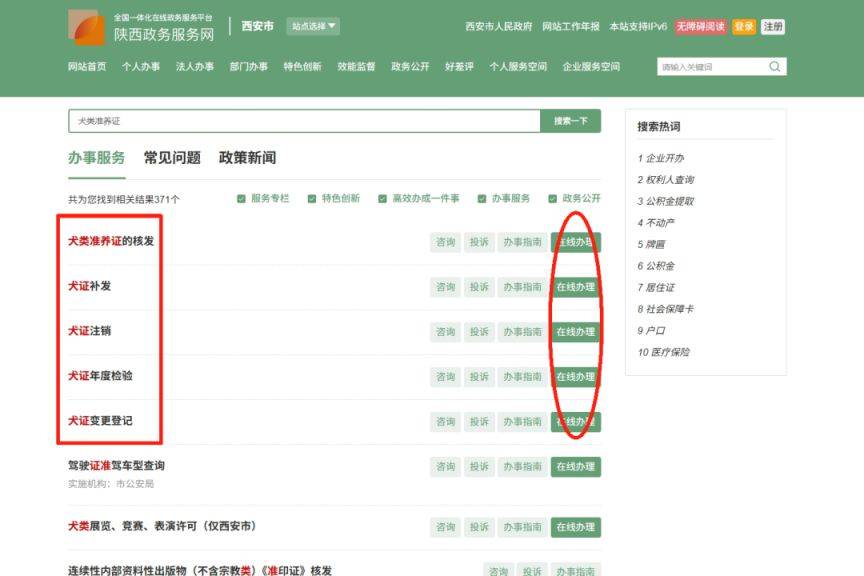The height and width of the screenshot is (576, 864).
Task: Open 办事指南 for 犬证注销
Action: click(x=521, y=332)
